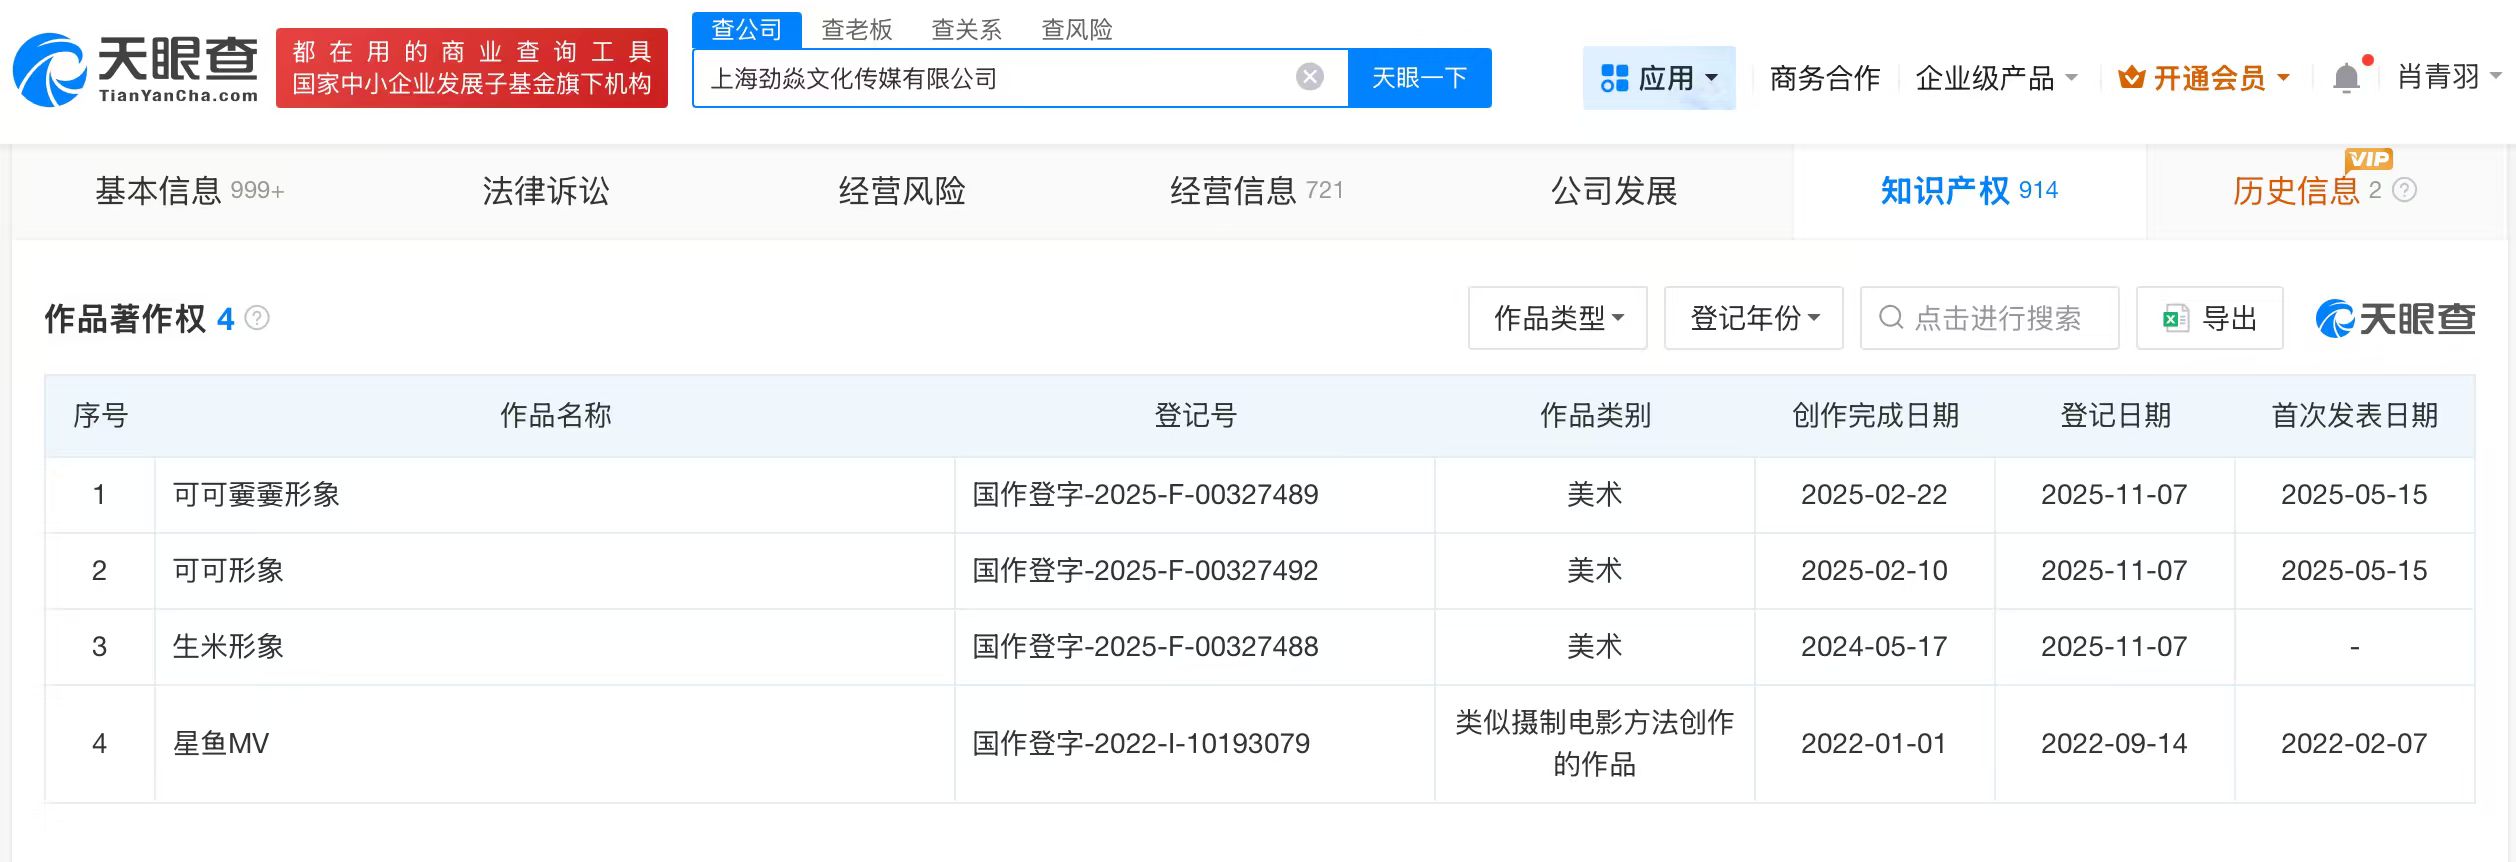This screenshot has width=2516, height=862.
Task: Clear the search box with X icon
Action: pyautogui.click(x=1309, y=77)
